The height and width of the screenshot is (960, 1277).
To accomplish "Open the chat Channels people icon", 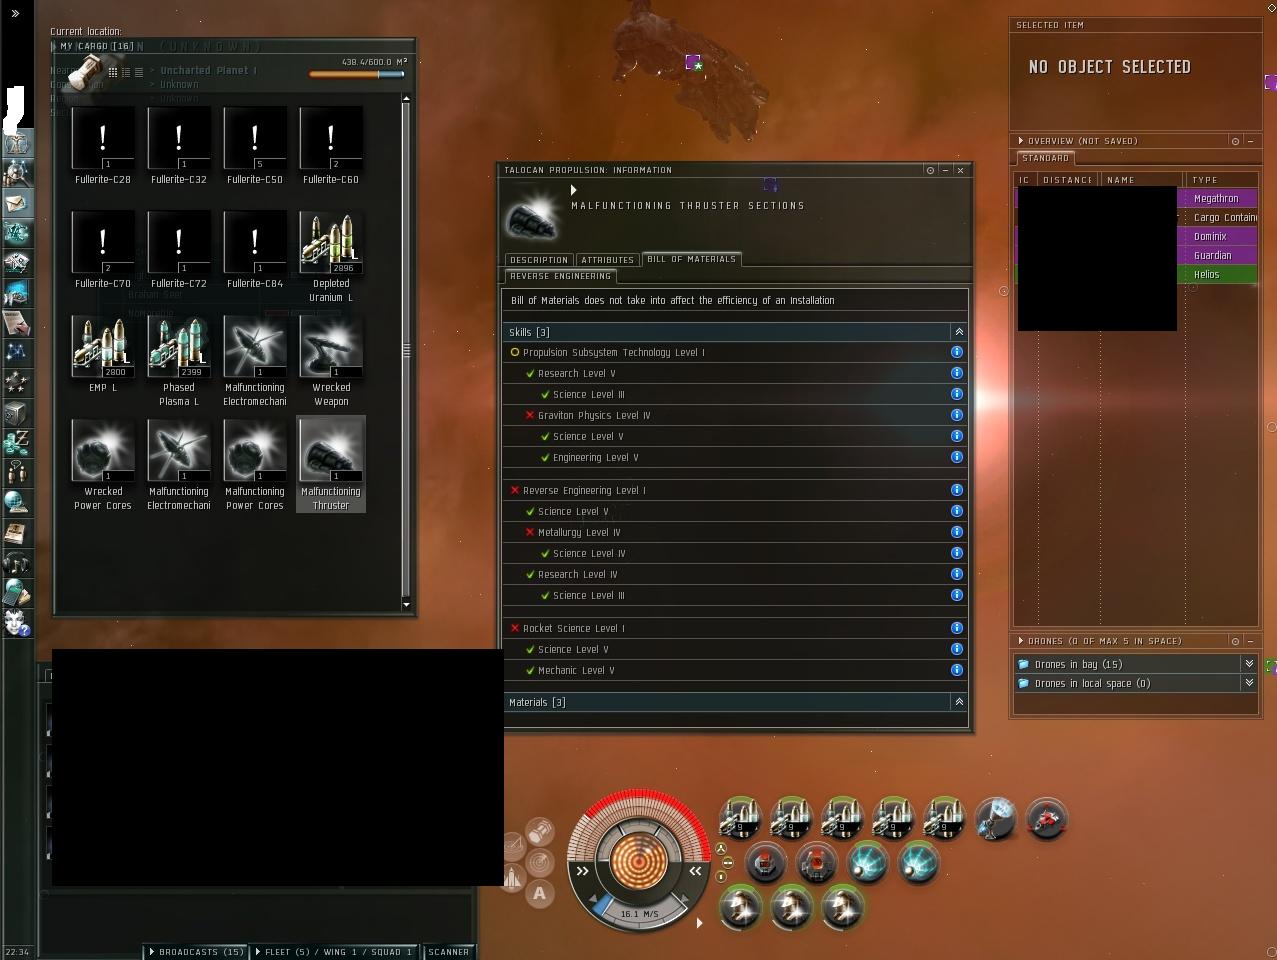I will click(x=16, y=473).
